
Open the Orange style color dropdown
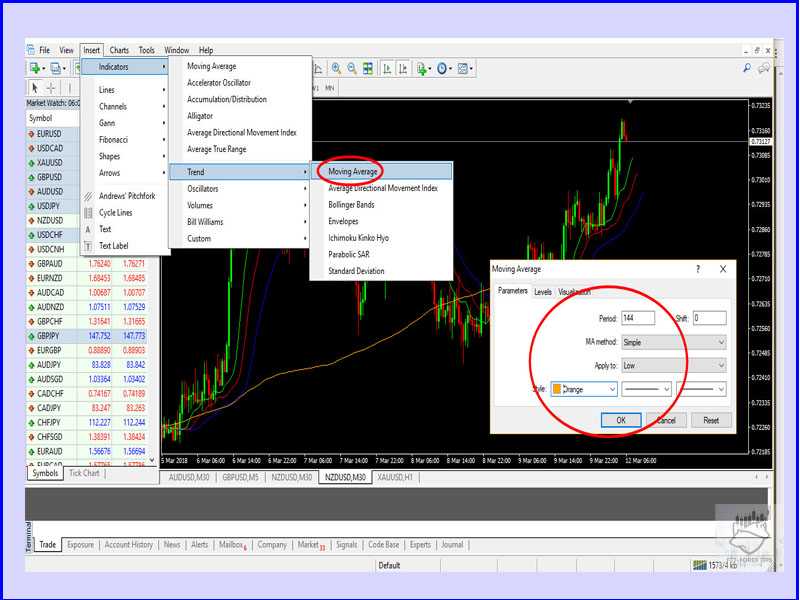pyautogui.click(x=584, y=389)
